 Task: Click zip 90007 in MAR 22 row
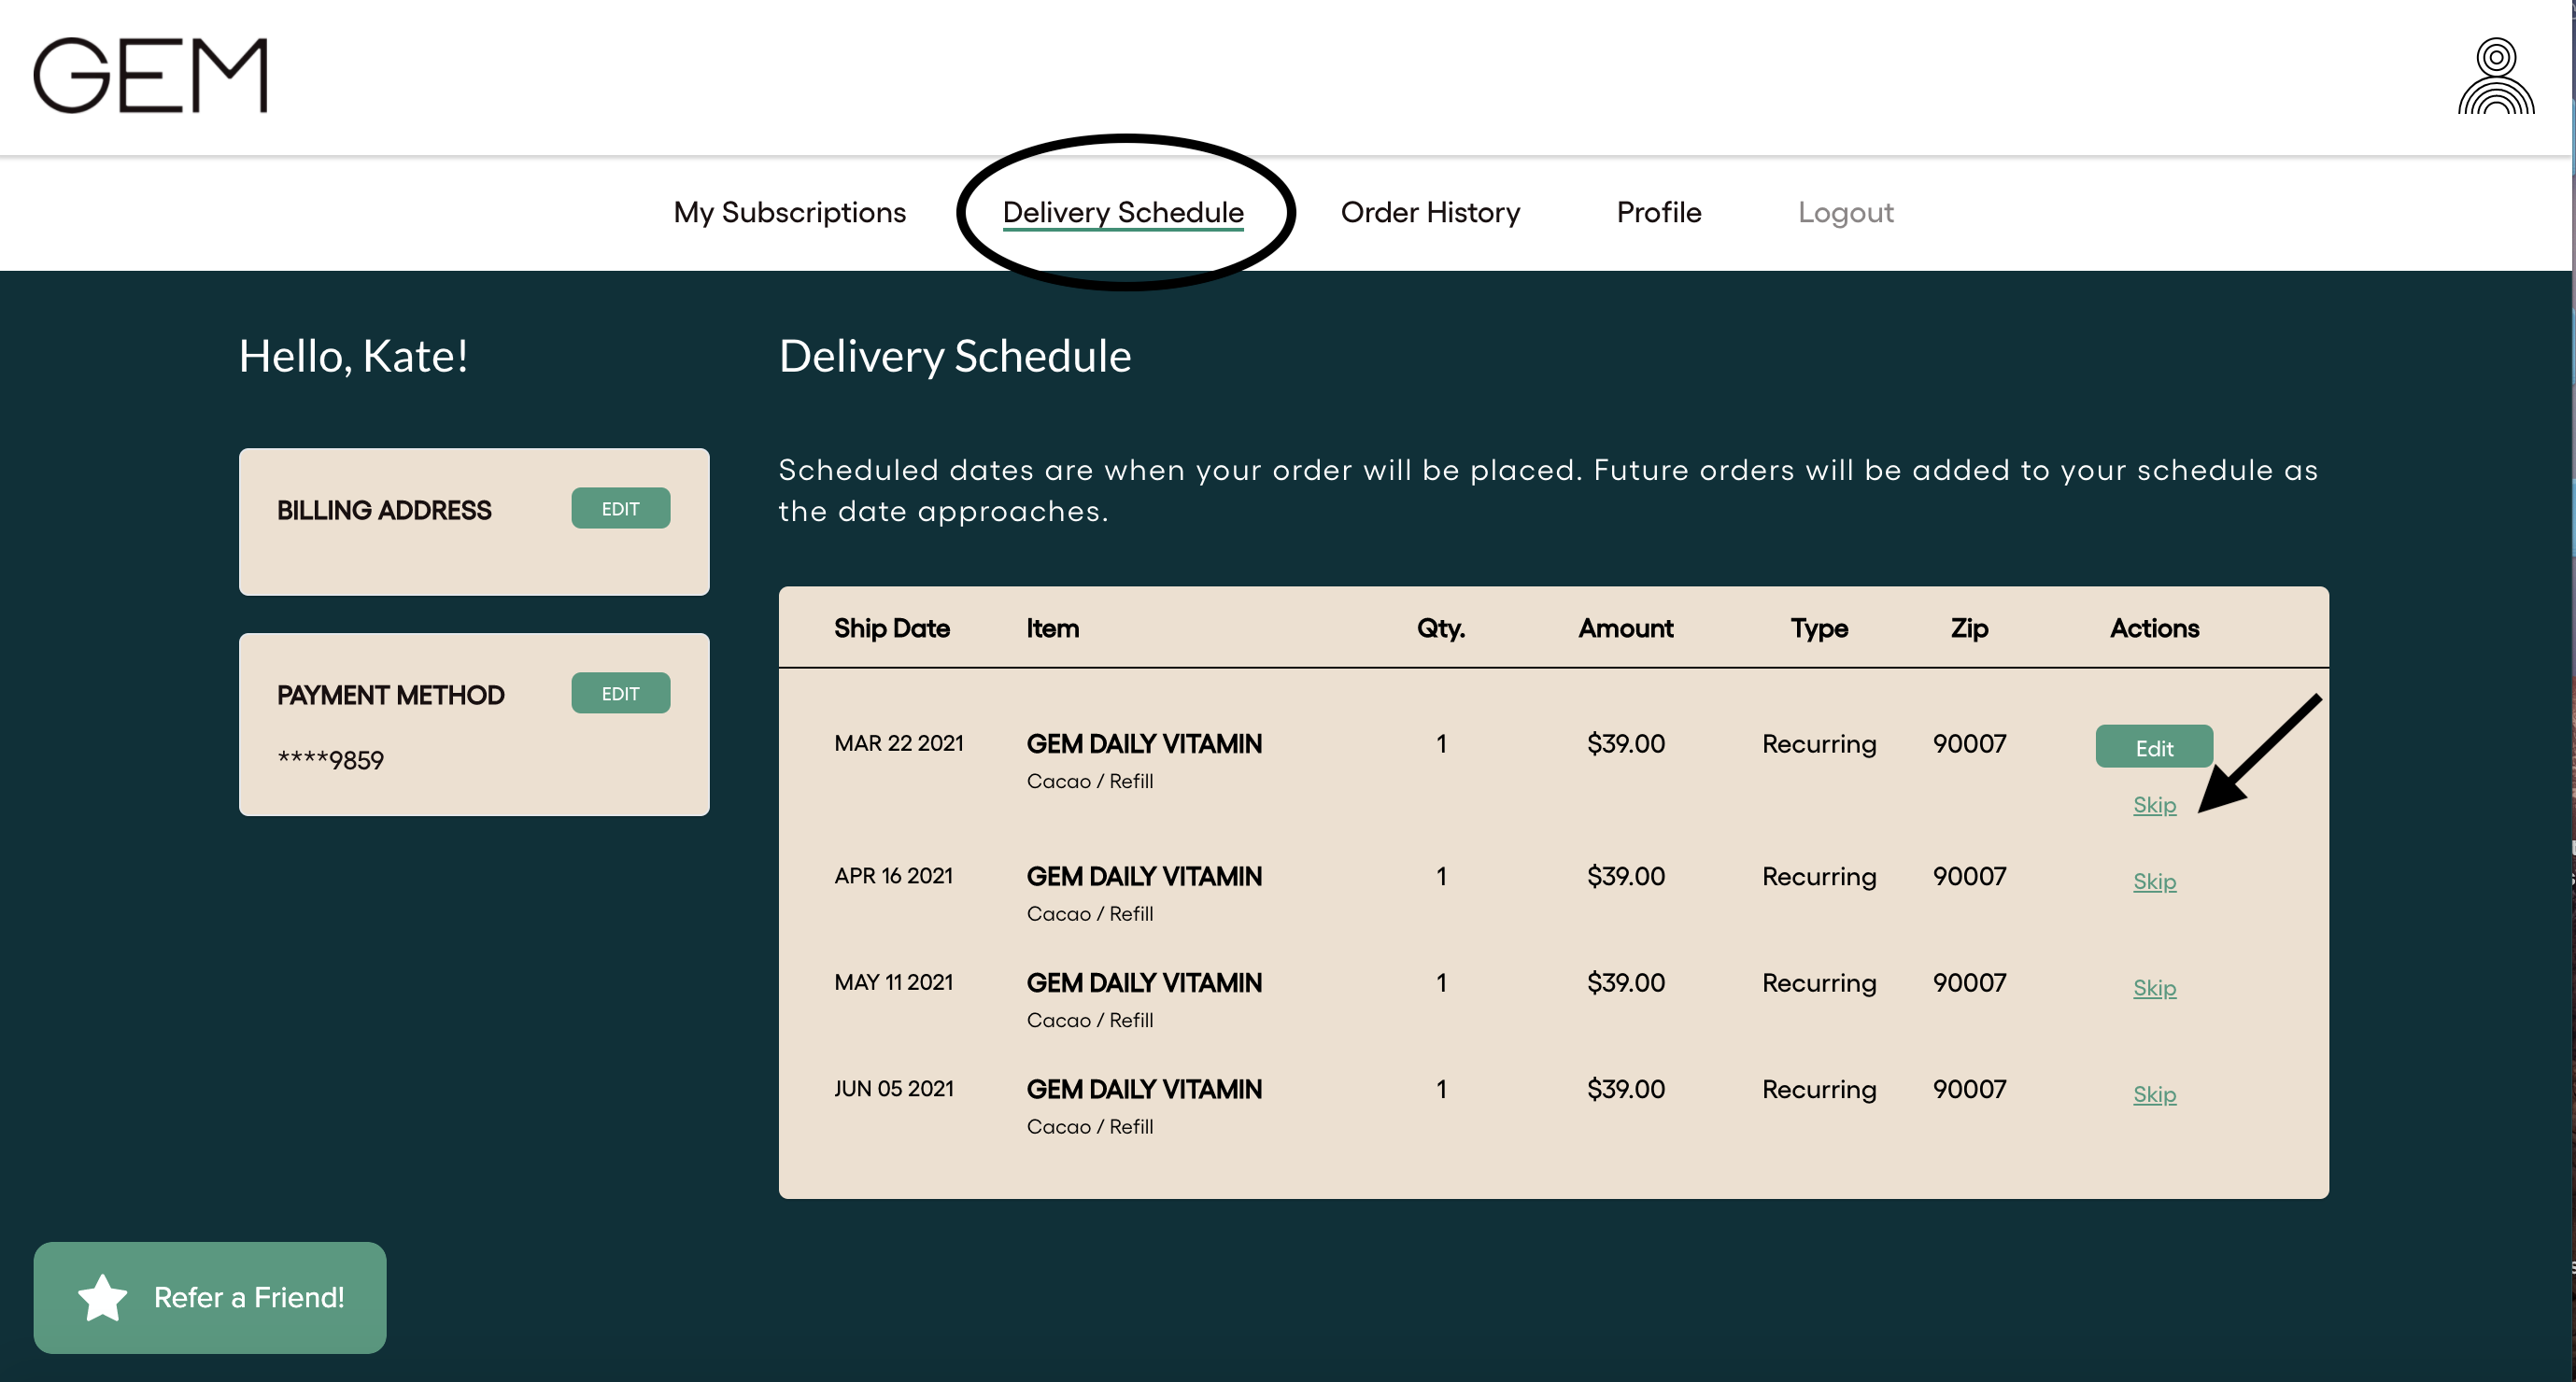pyautogui.click(x=1969, y=744)
